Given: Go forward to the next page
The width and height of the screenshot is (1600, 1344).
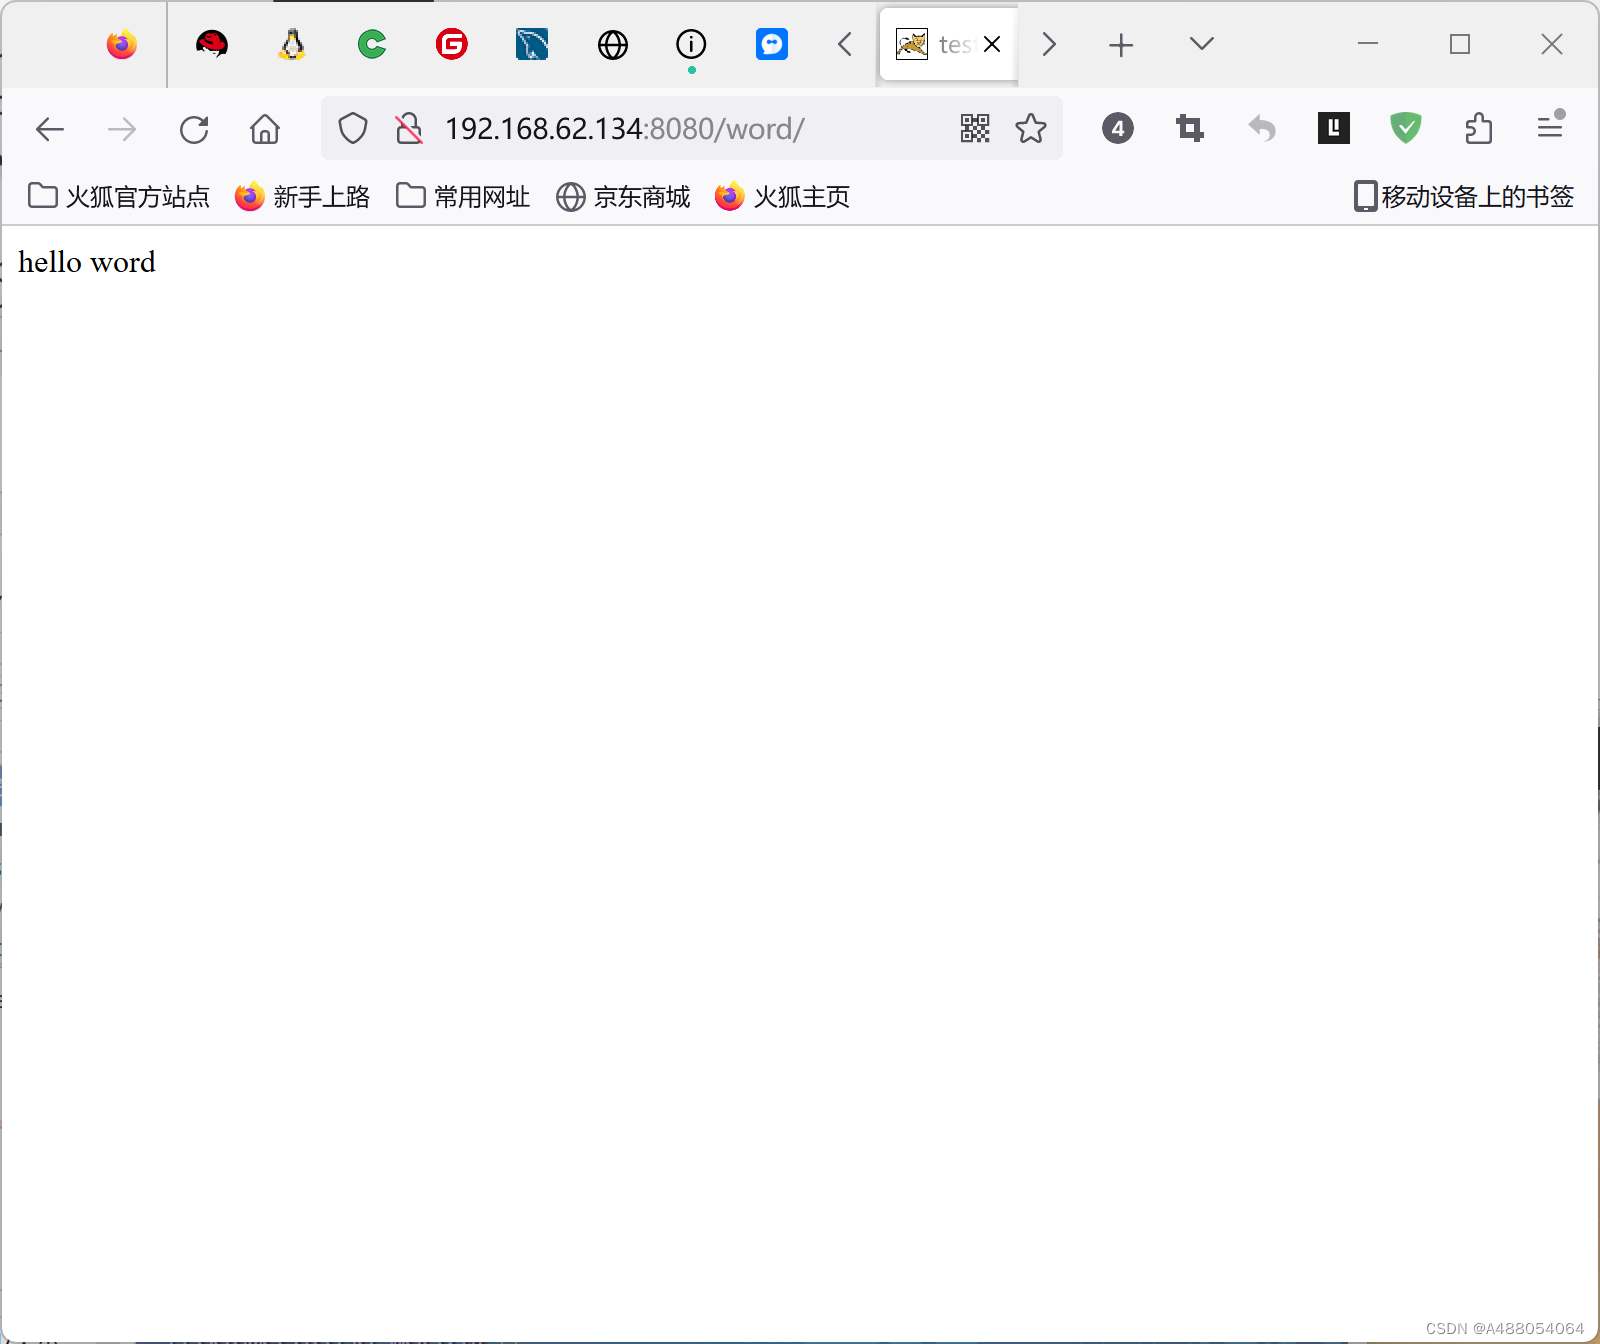Looking at the screenshot, I should pos(122,129).
